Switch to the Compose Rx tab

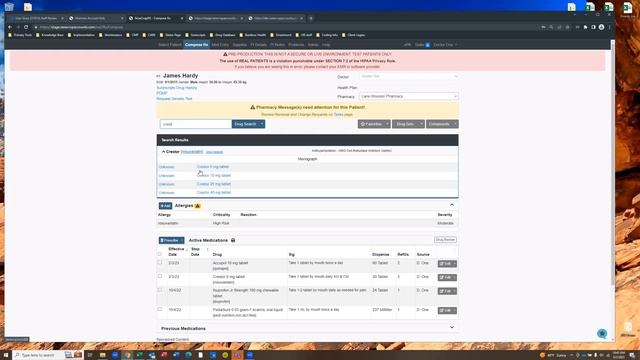click(196, 45)
